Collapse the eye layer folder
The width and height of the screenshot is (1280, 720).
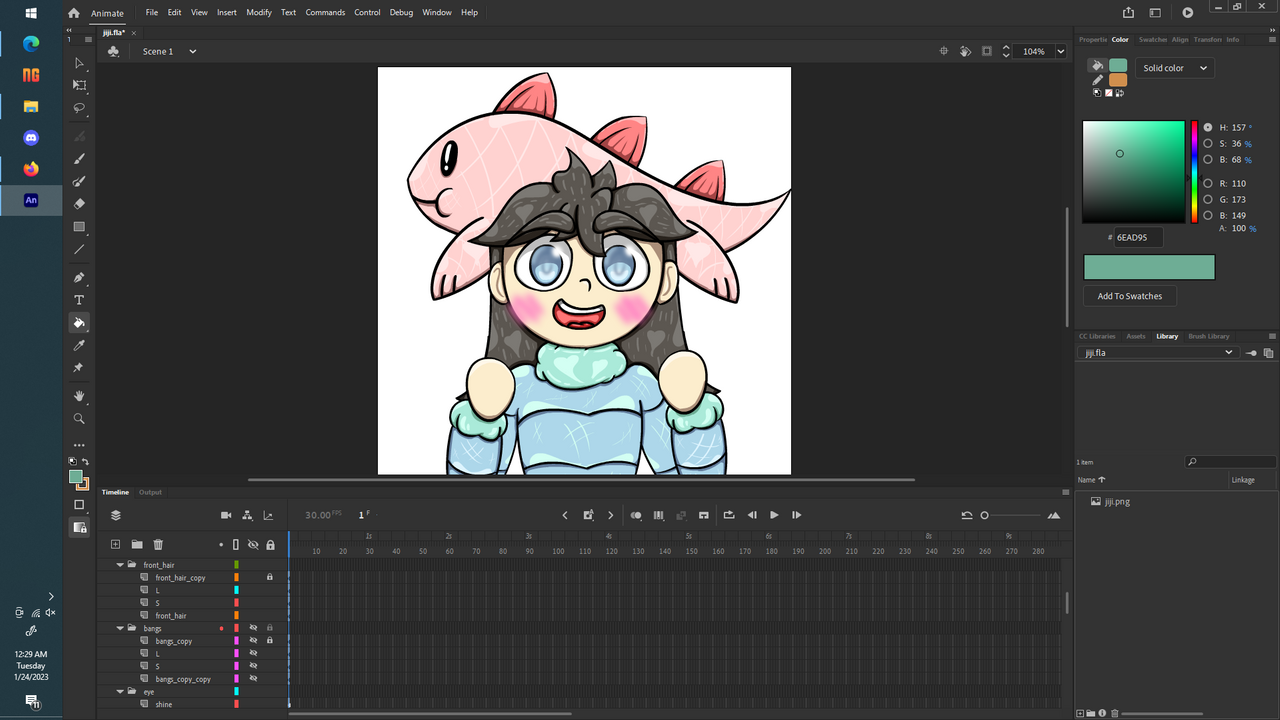(x=120, y=691)
